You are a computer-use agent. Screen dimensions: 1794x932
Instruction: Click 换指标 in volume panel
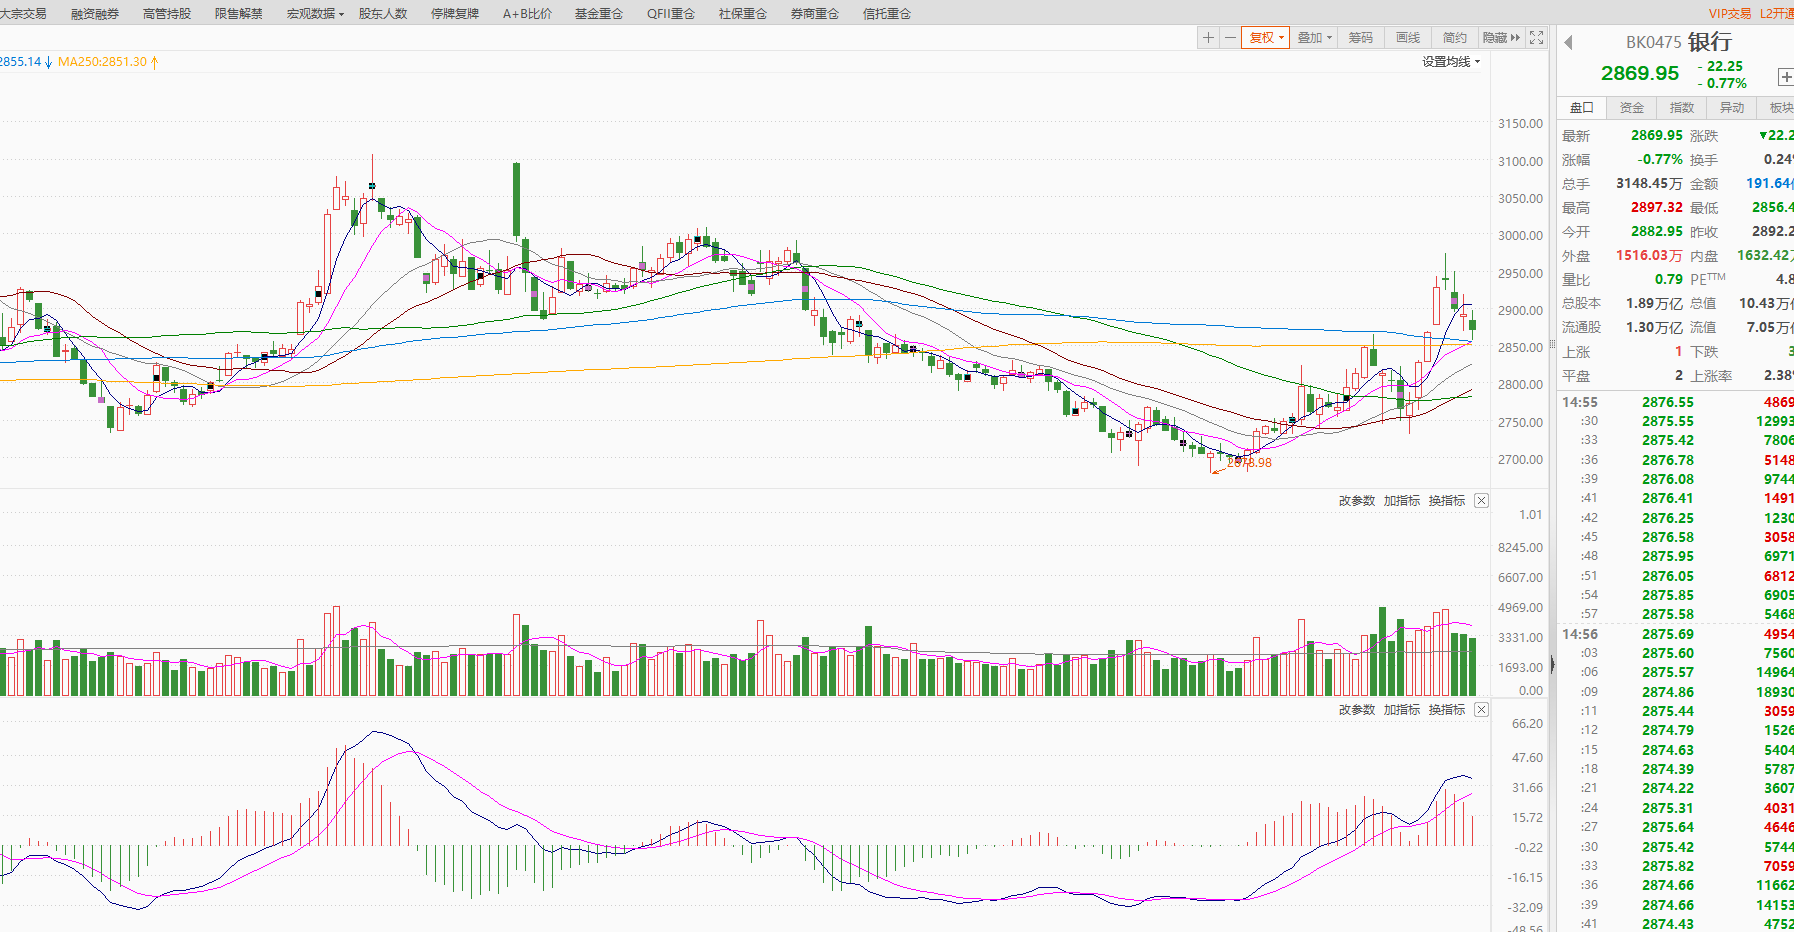(x=1447, y=501)
